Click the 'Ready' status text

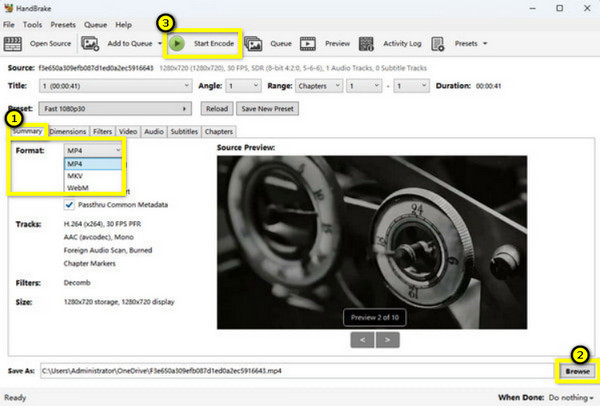pos(15,398)
